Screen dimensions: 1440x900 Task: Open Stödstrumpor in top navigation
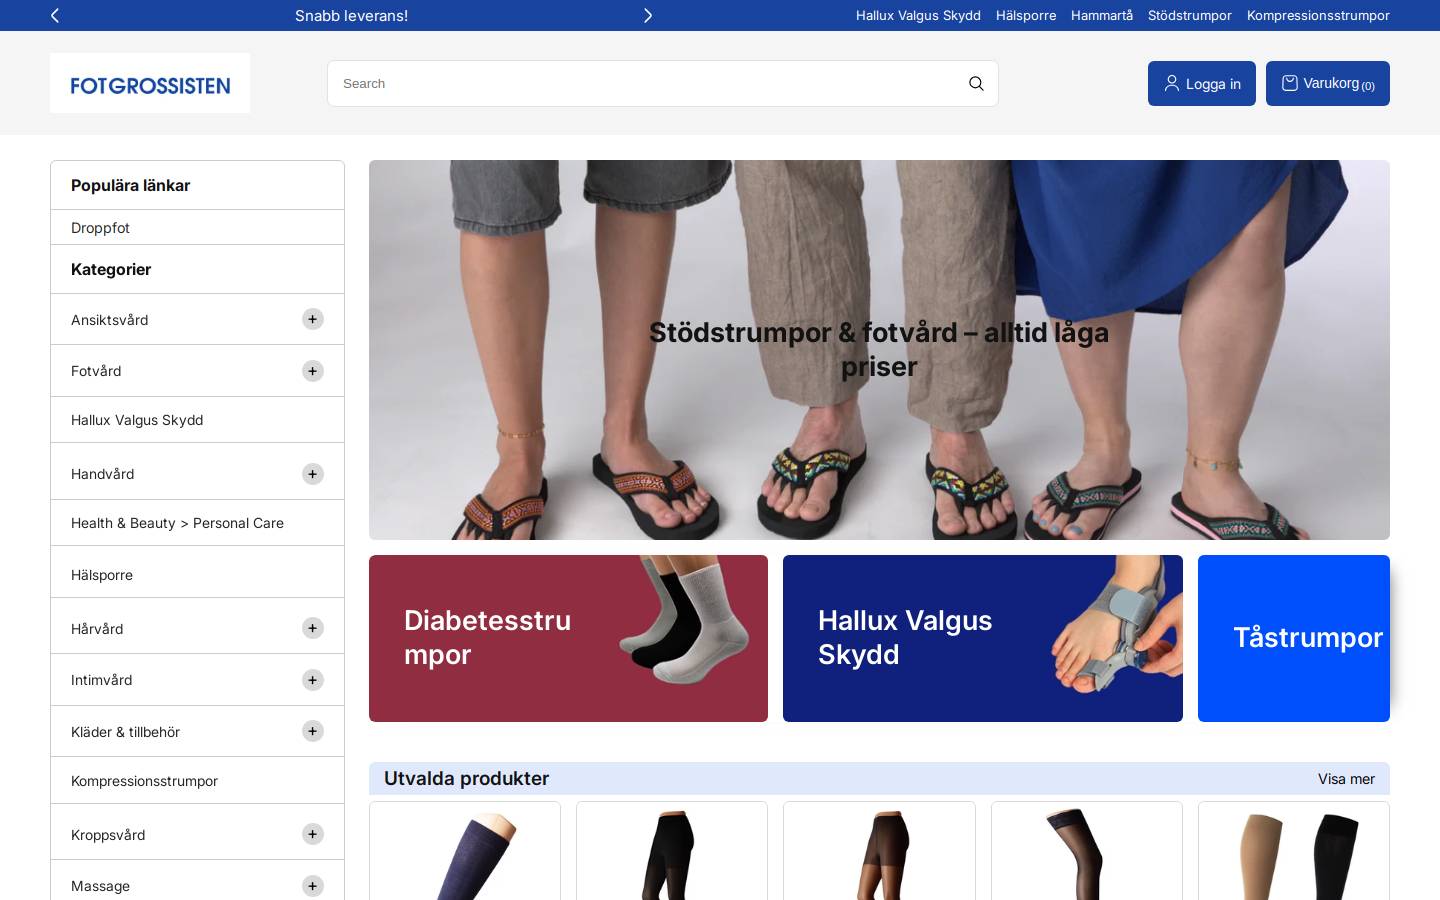1190,15
